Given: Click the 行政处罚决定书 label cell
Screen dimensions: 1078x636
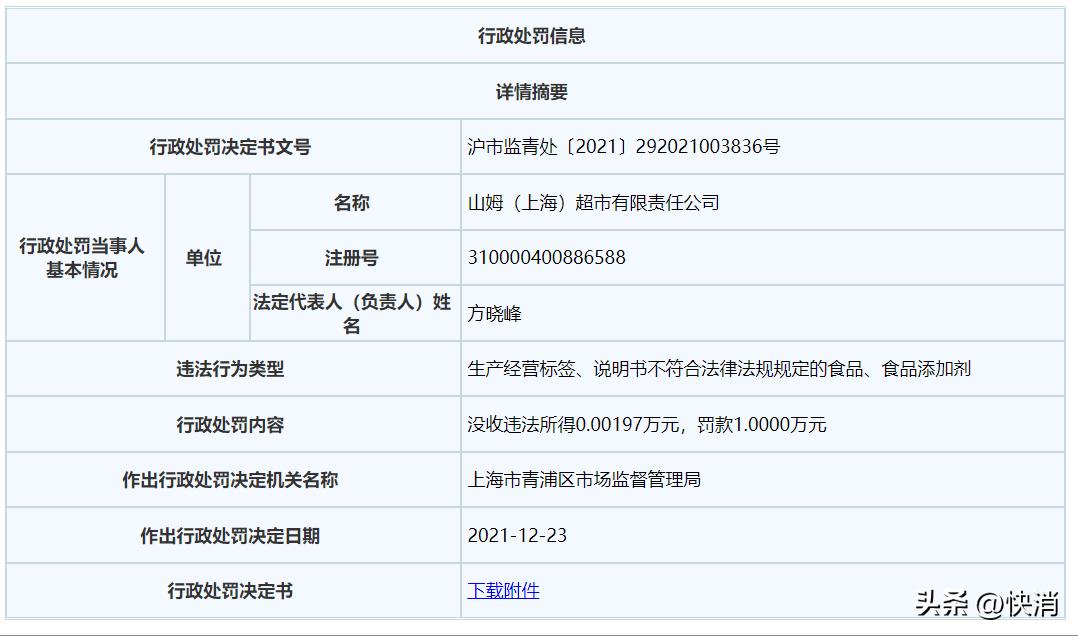Looking at the screenshot, I should [232, 590].
